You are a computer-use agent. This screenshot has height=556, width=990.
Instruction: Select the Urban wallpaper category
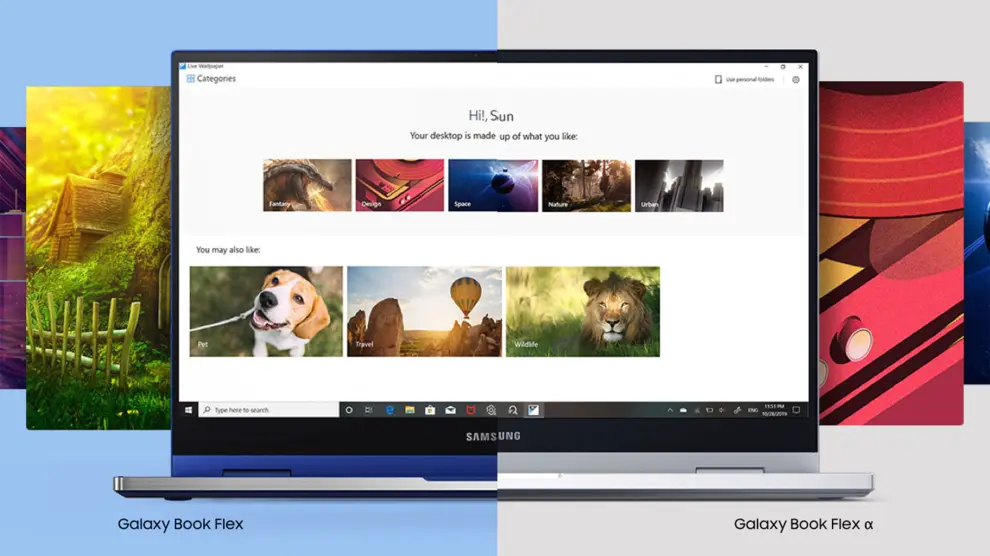(x=679, y=186)
